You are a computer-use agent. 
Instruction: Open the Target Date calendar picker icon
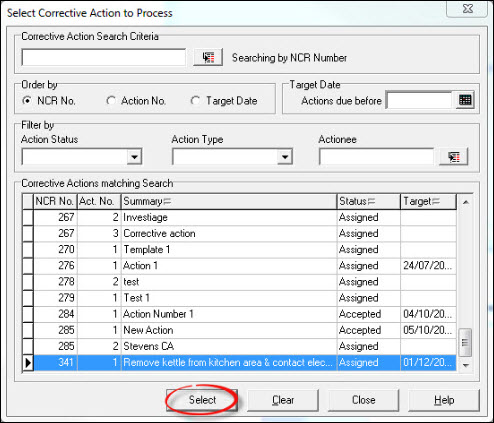(465, 100)
